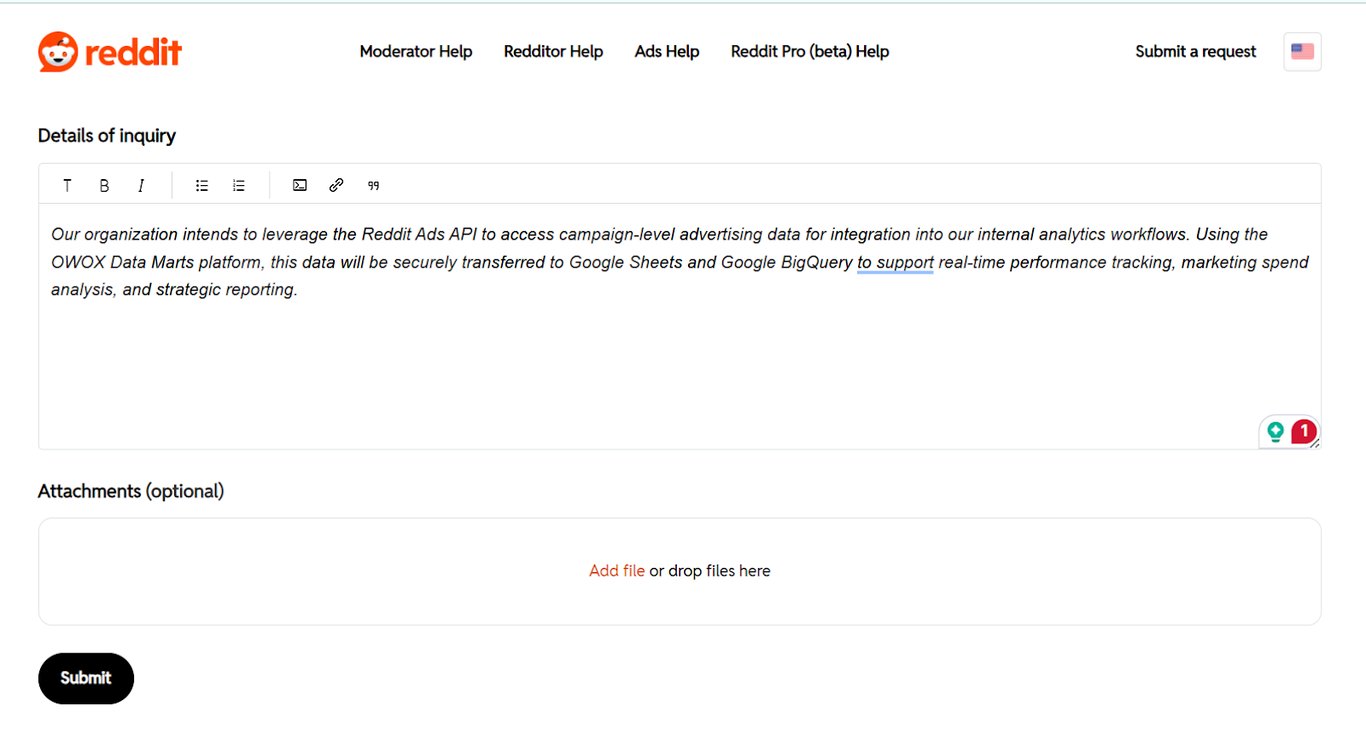Click the text area resize handle
1366x735 pixels.
(1315, 443)
